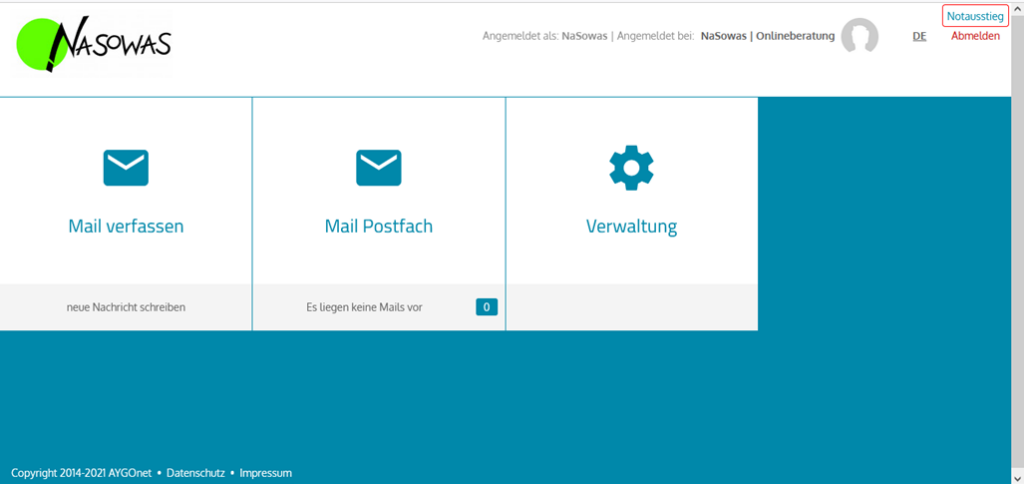Click the envelope icon above Mail Postfach
Screen dimensions: 1024x484
(379, 167)
